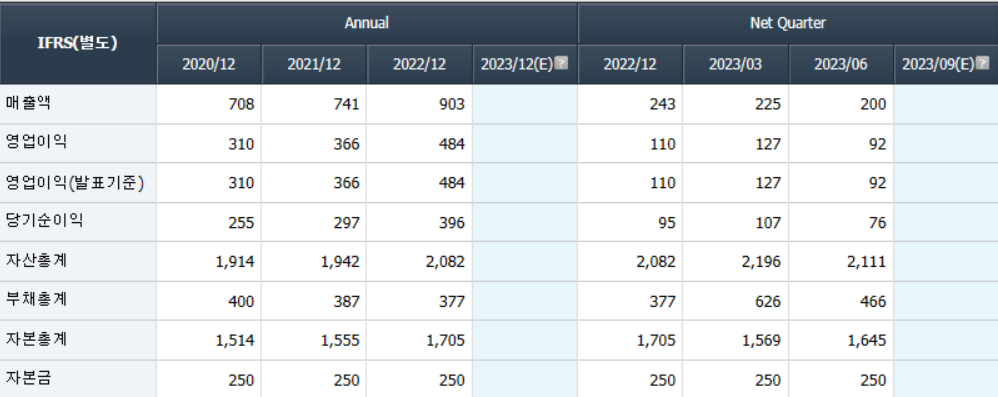Select the 2020/12 column header
The width and height of the screenshot is (998, 397).
point(209,64)
